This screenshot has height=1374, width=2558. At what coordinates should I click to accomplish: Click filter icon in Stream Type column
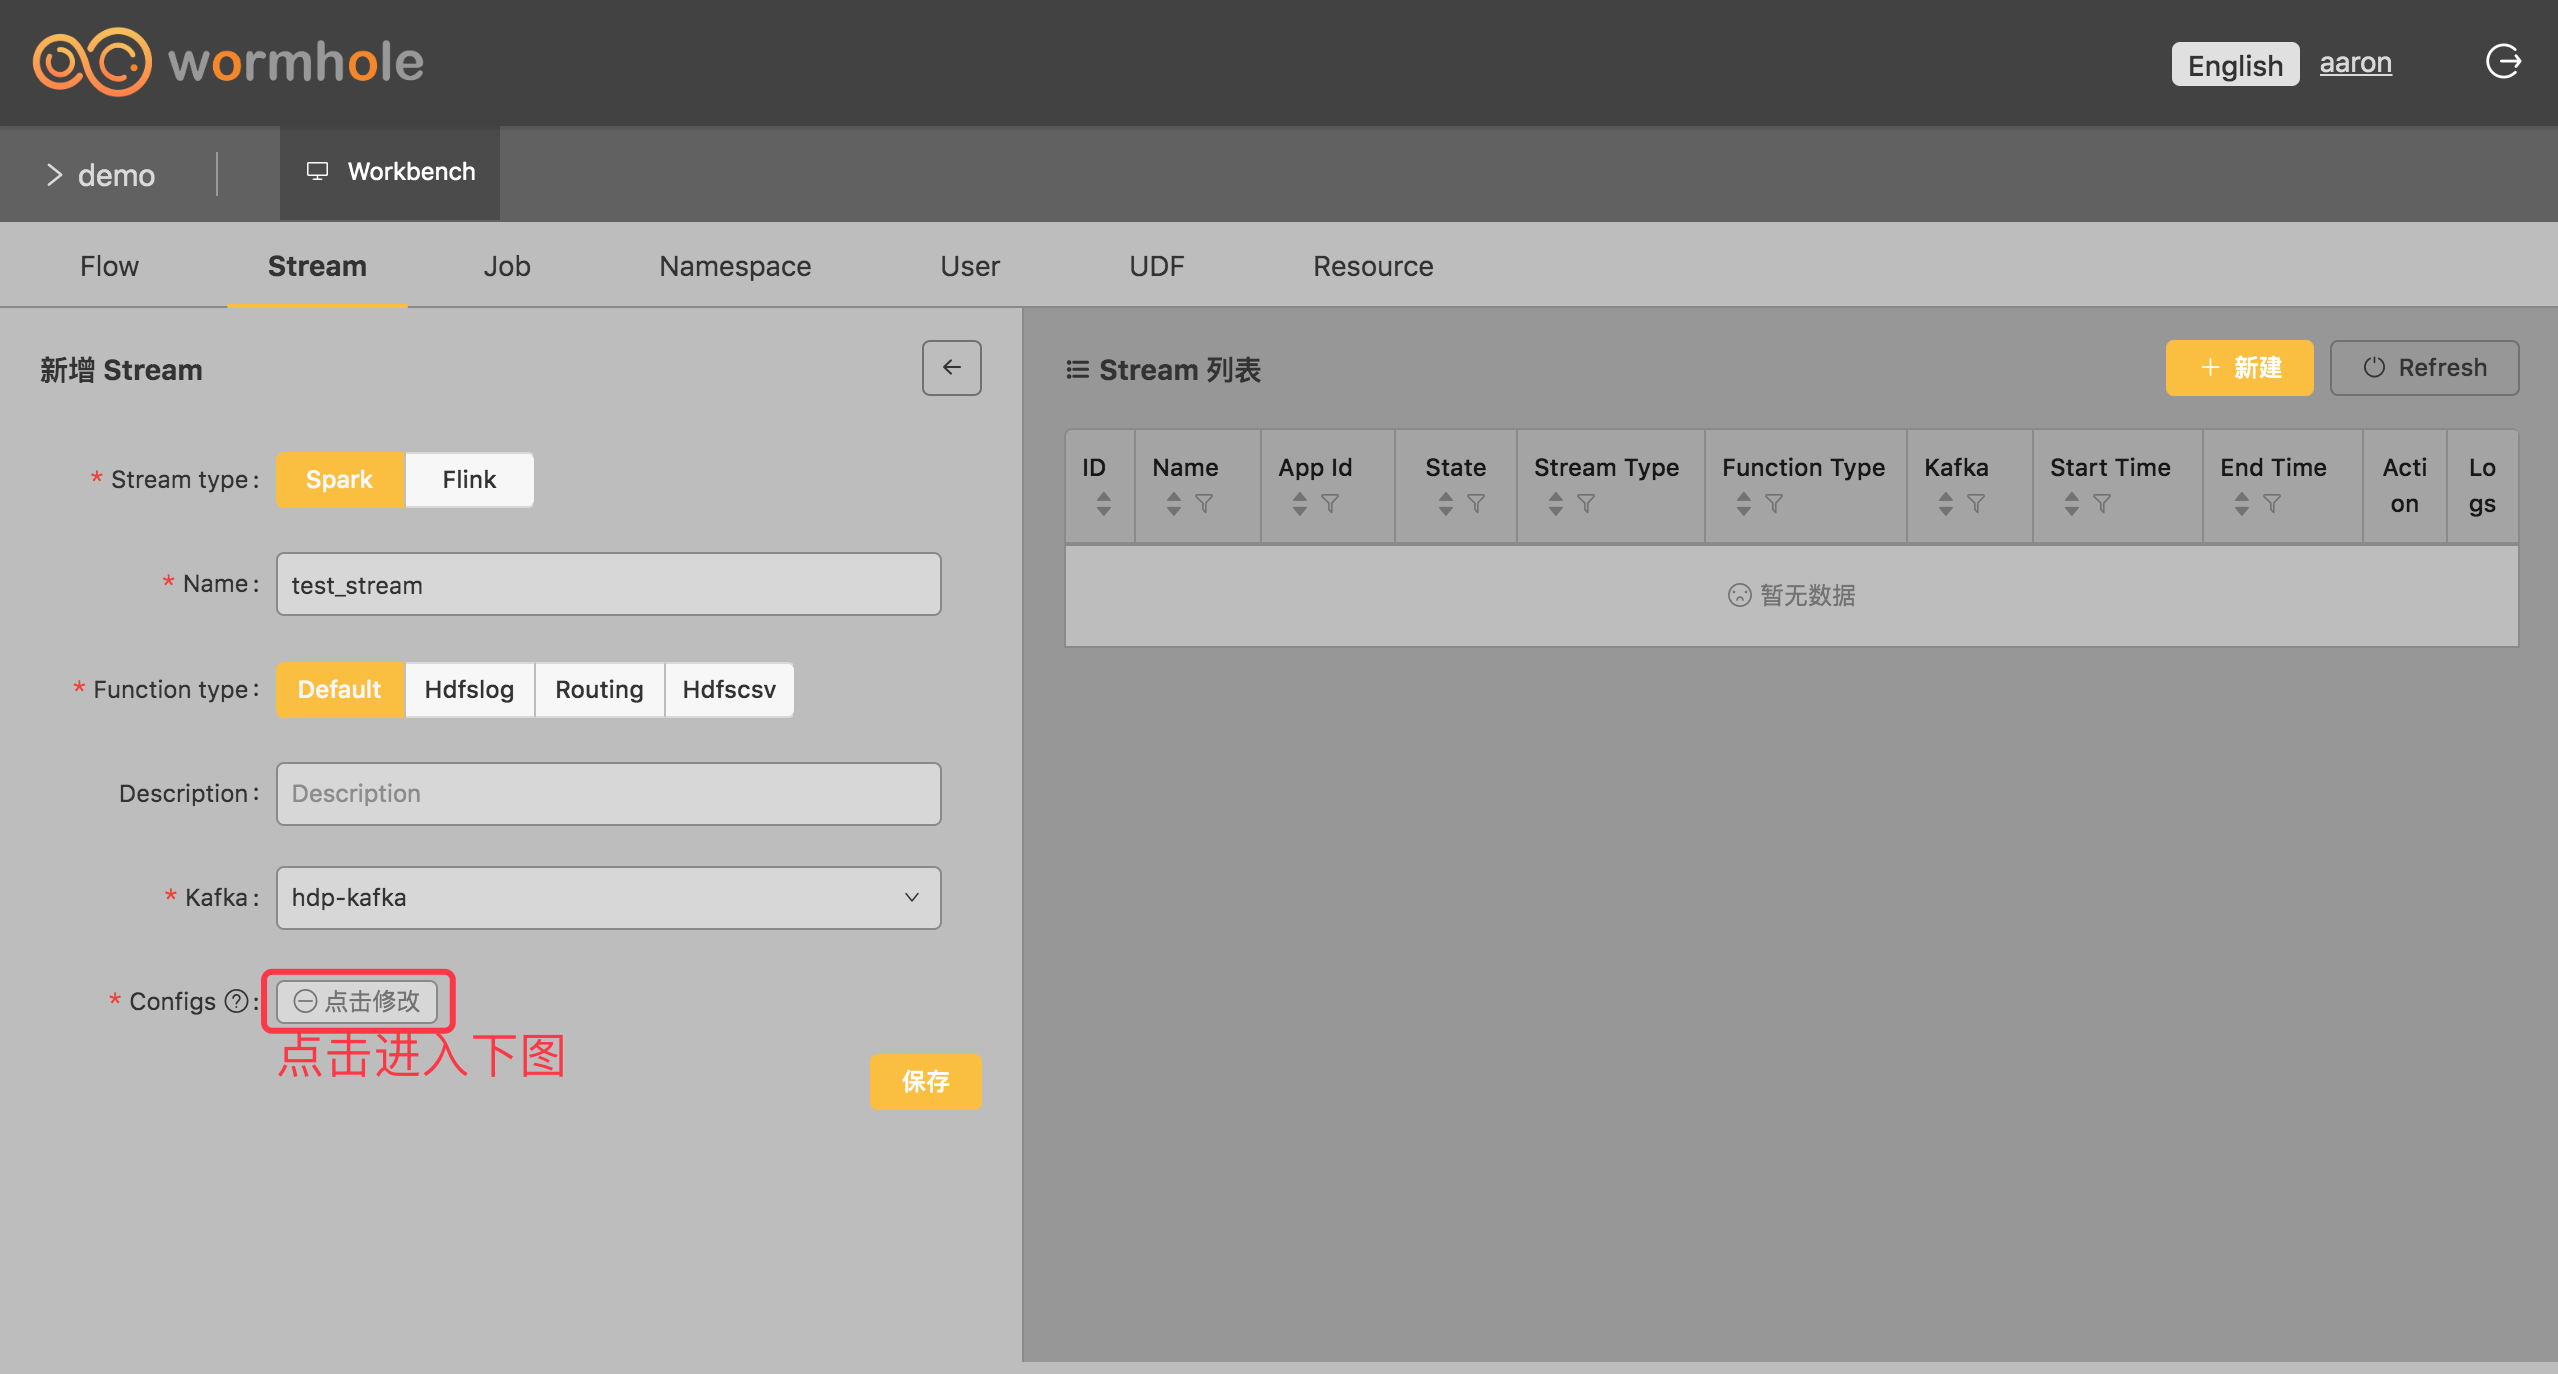click(1586, 504)
